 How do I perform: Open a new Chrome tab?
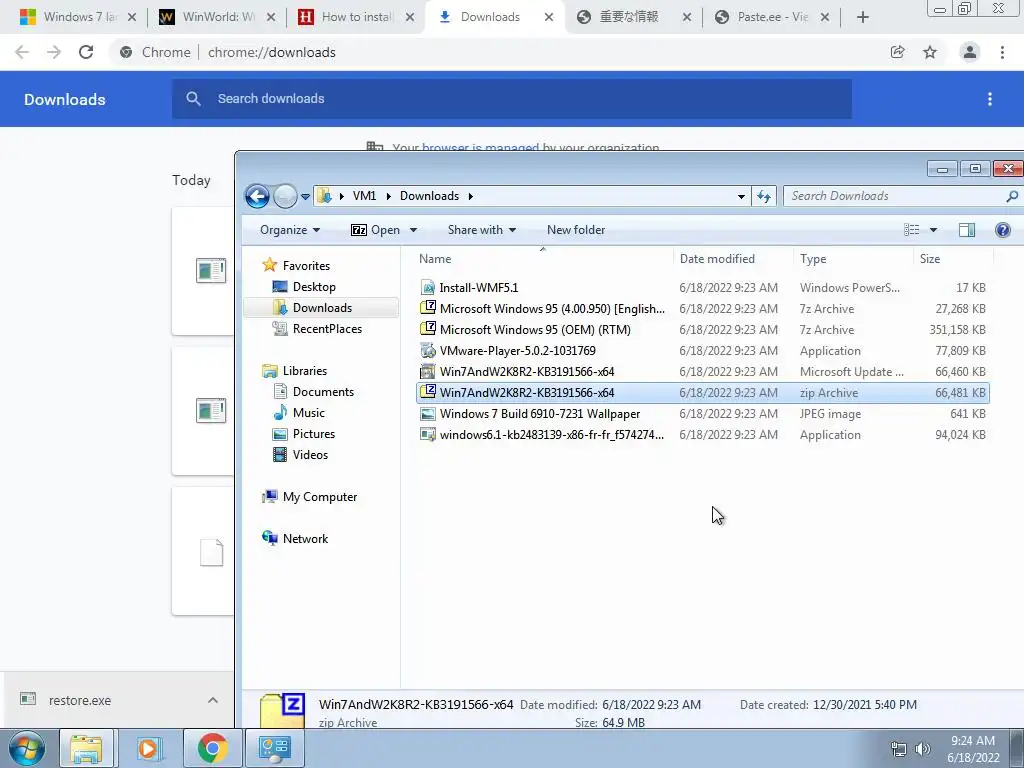tap(863, 17)
